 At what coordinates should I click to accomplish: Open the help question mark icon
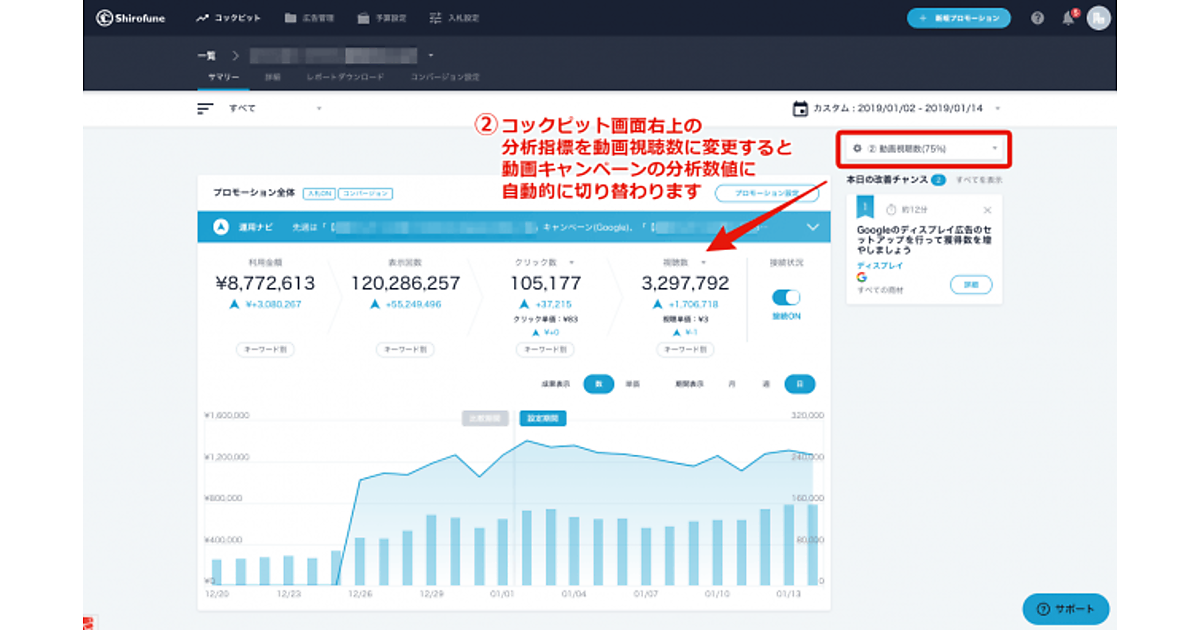point(1037,18)
